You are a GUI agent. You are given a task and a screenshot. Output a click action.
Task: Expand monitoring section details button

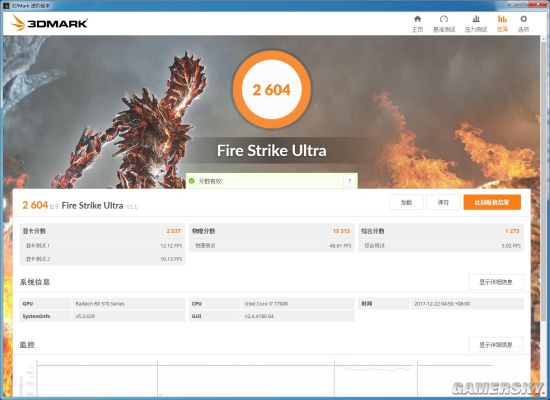(x=496, y=345)
